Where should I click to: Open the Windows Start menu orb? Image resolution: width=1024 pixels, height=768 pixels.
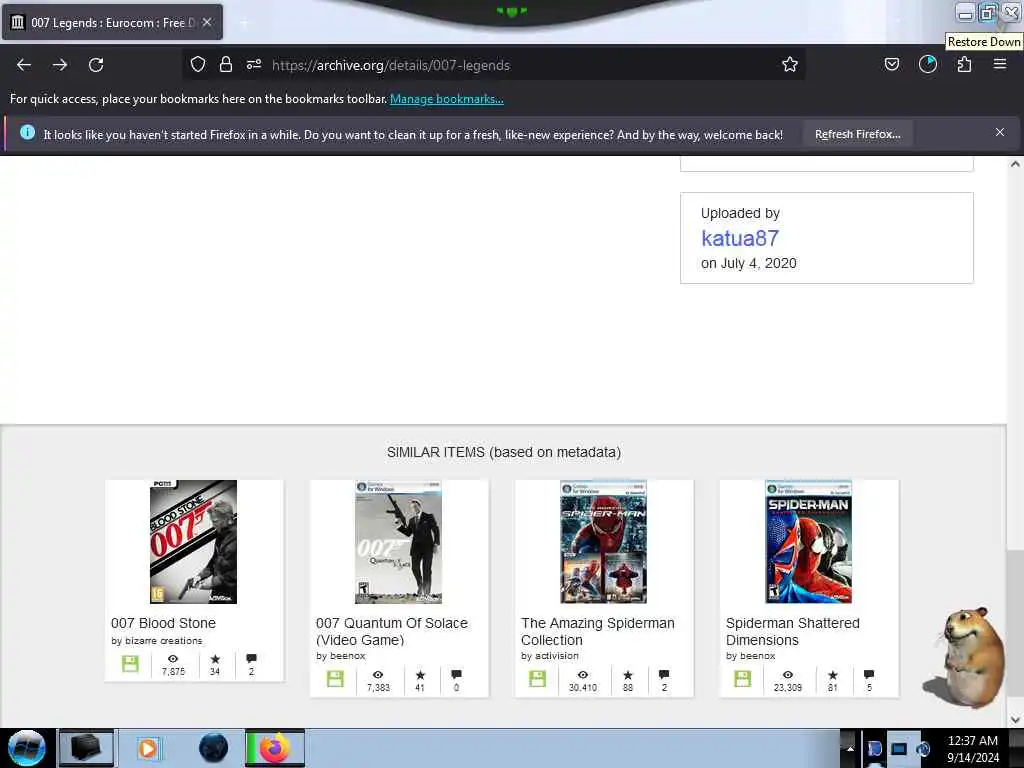(27, 748)
